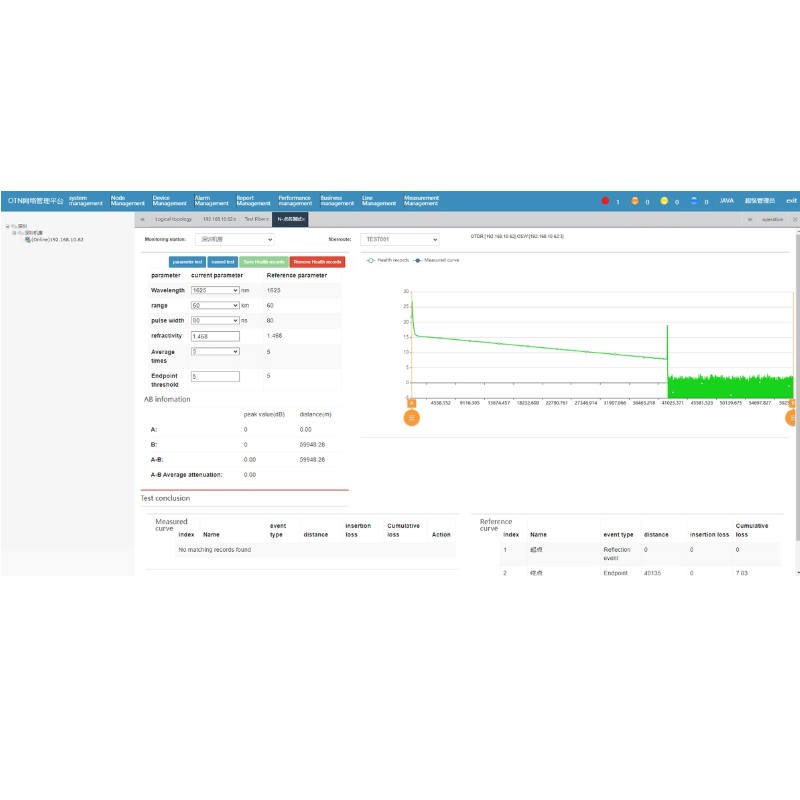Click the parameter test button
This screenshot has height=800, width=800.
[187, 262]
